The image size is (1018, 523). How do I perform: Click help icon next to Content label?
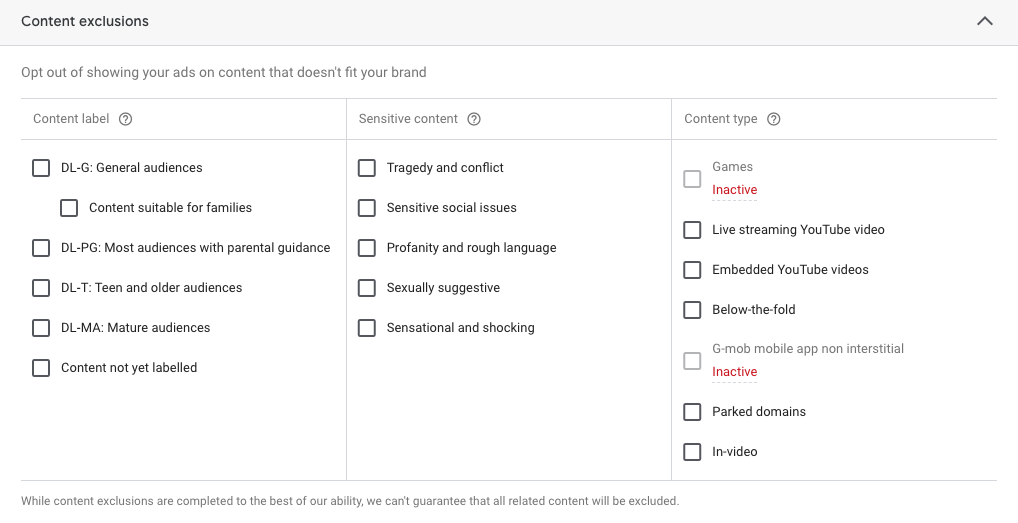click(125, 119)
